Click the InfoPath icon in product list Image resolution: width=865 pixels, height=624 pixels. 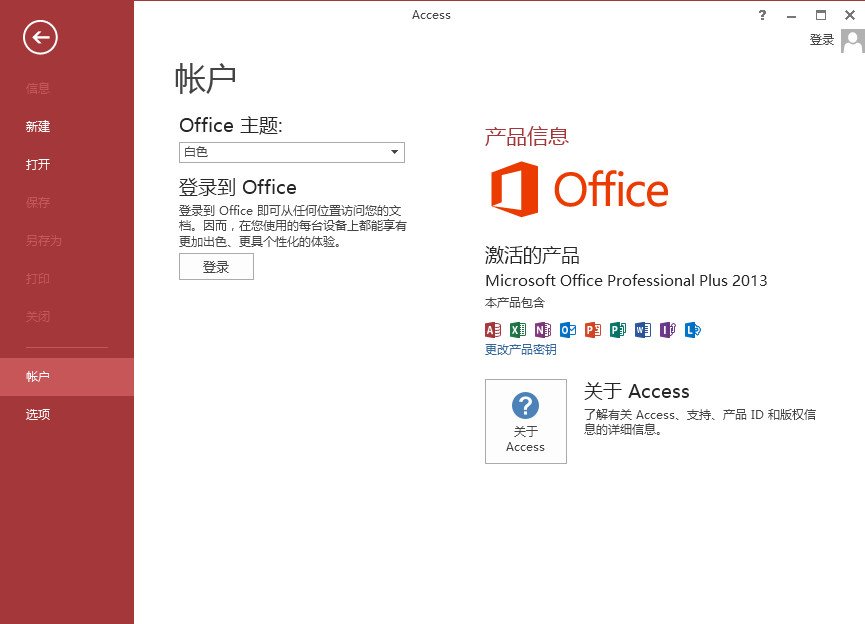coord(668,330)
